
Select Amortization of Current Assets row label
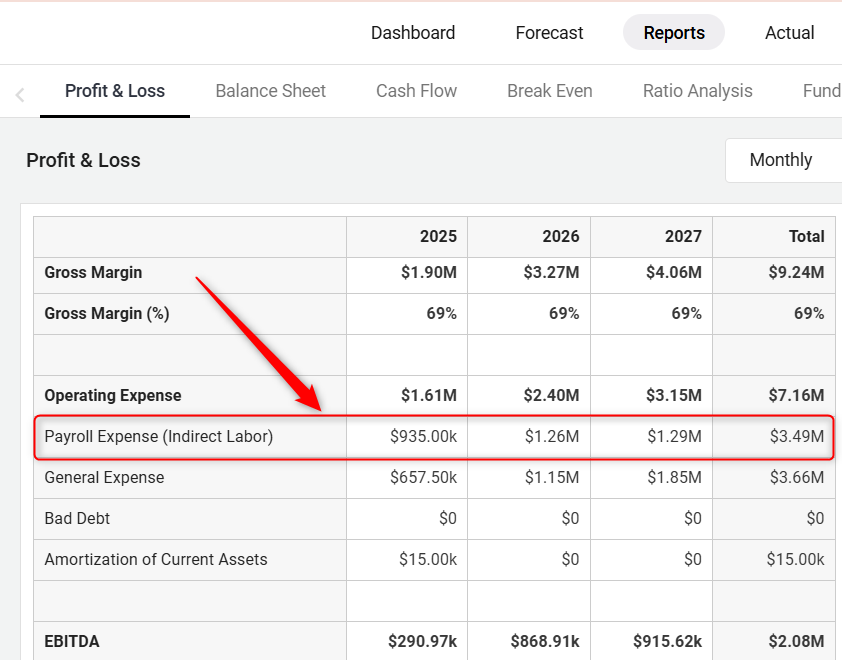click(x=156, y=559)
